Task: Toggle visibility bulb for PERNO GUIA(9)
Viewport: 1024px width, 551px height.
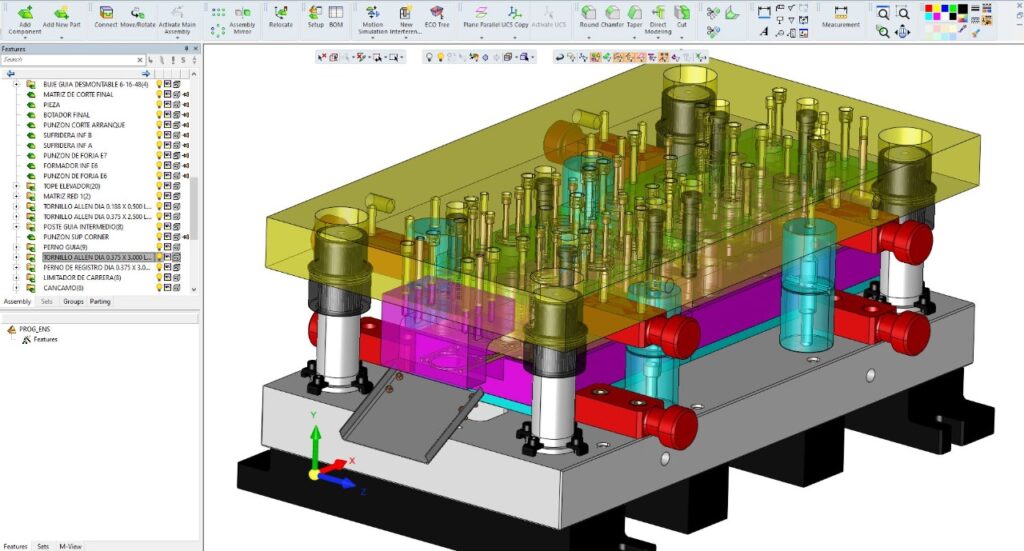Action: pos(159,247)
